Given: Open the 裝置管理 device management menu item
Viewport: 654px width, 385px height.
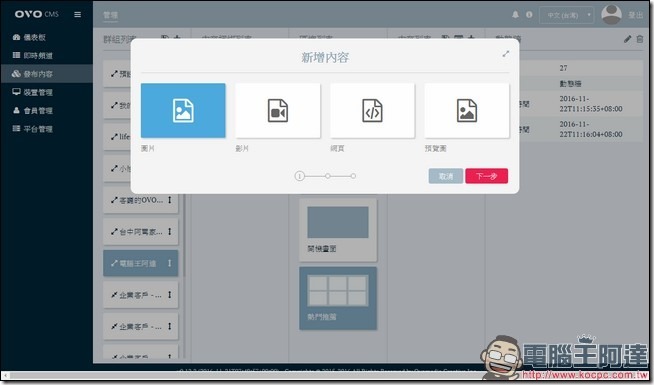Looking at the screenshot, I should [x=47, y=92].
